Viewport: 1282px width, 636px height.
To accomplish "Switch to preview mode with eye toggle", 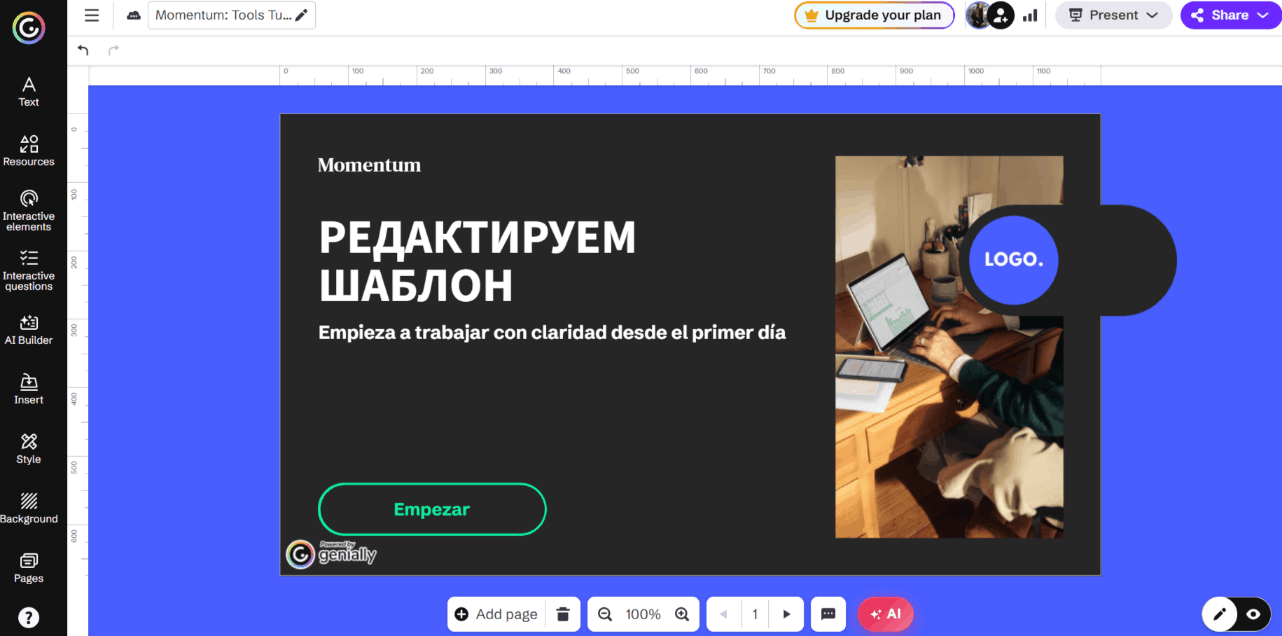I will point(1254,614).
